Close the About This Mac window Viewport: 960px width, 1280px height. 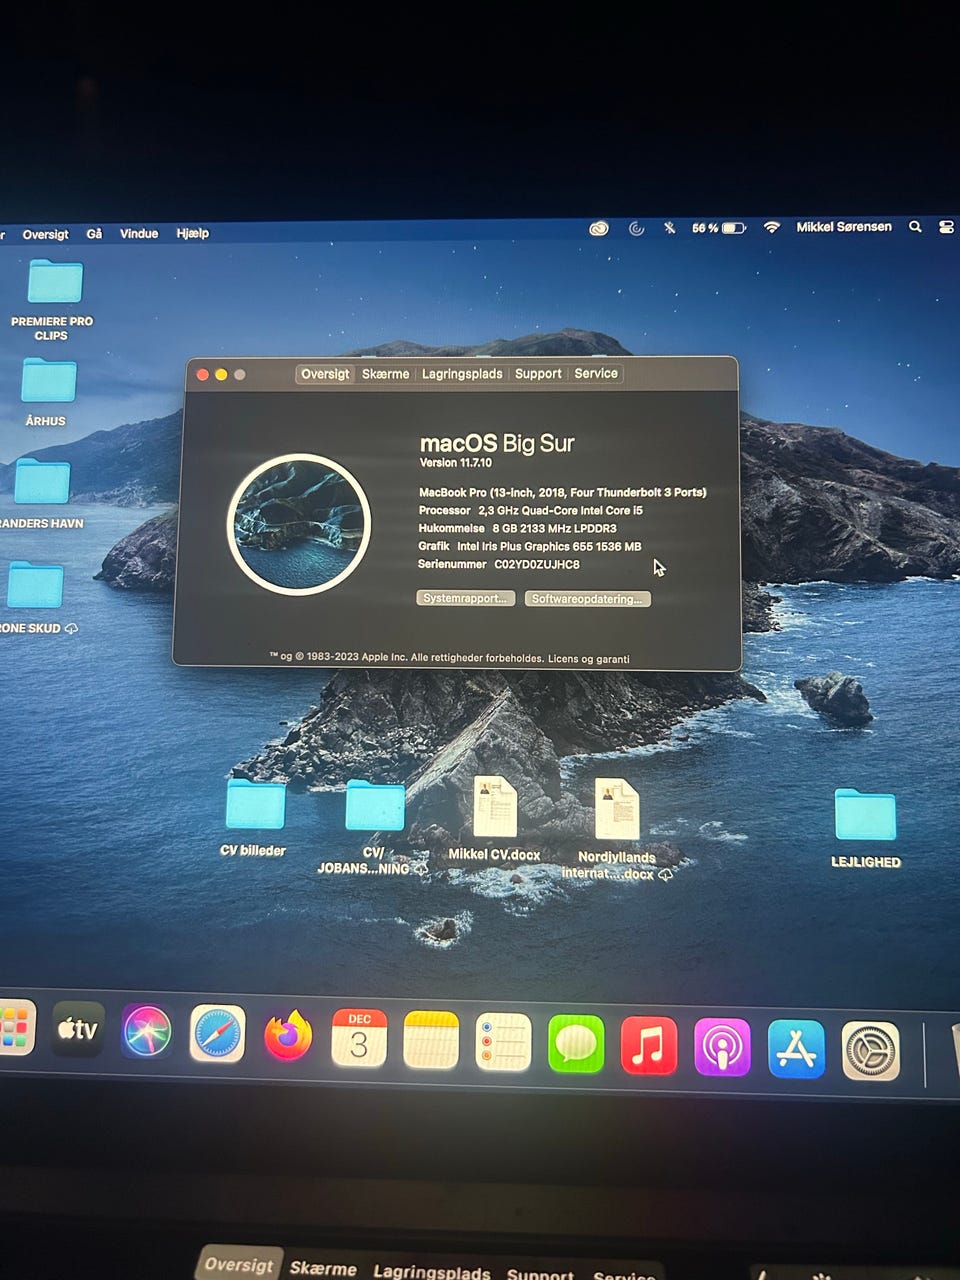[x=202, y=375]
